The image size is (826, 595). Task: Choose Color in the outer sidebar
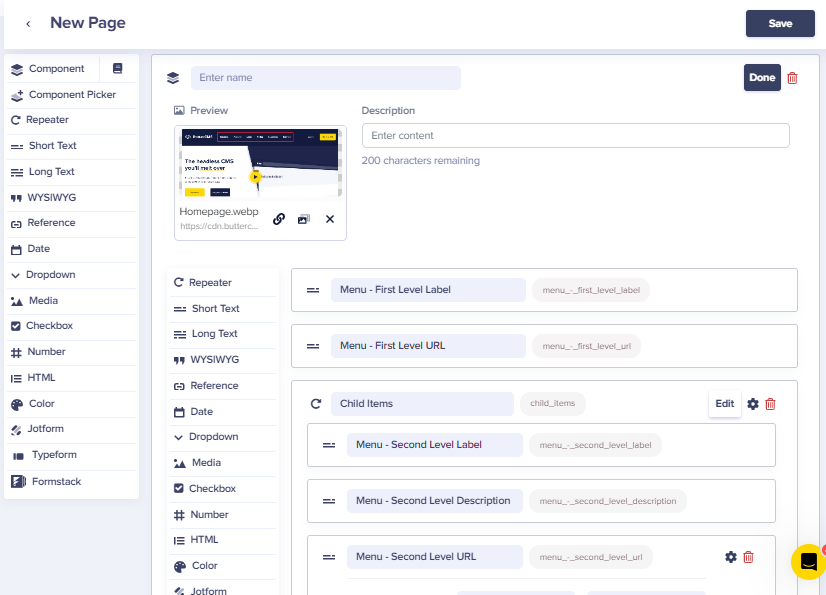(72, 404)
